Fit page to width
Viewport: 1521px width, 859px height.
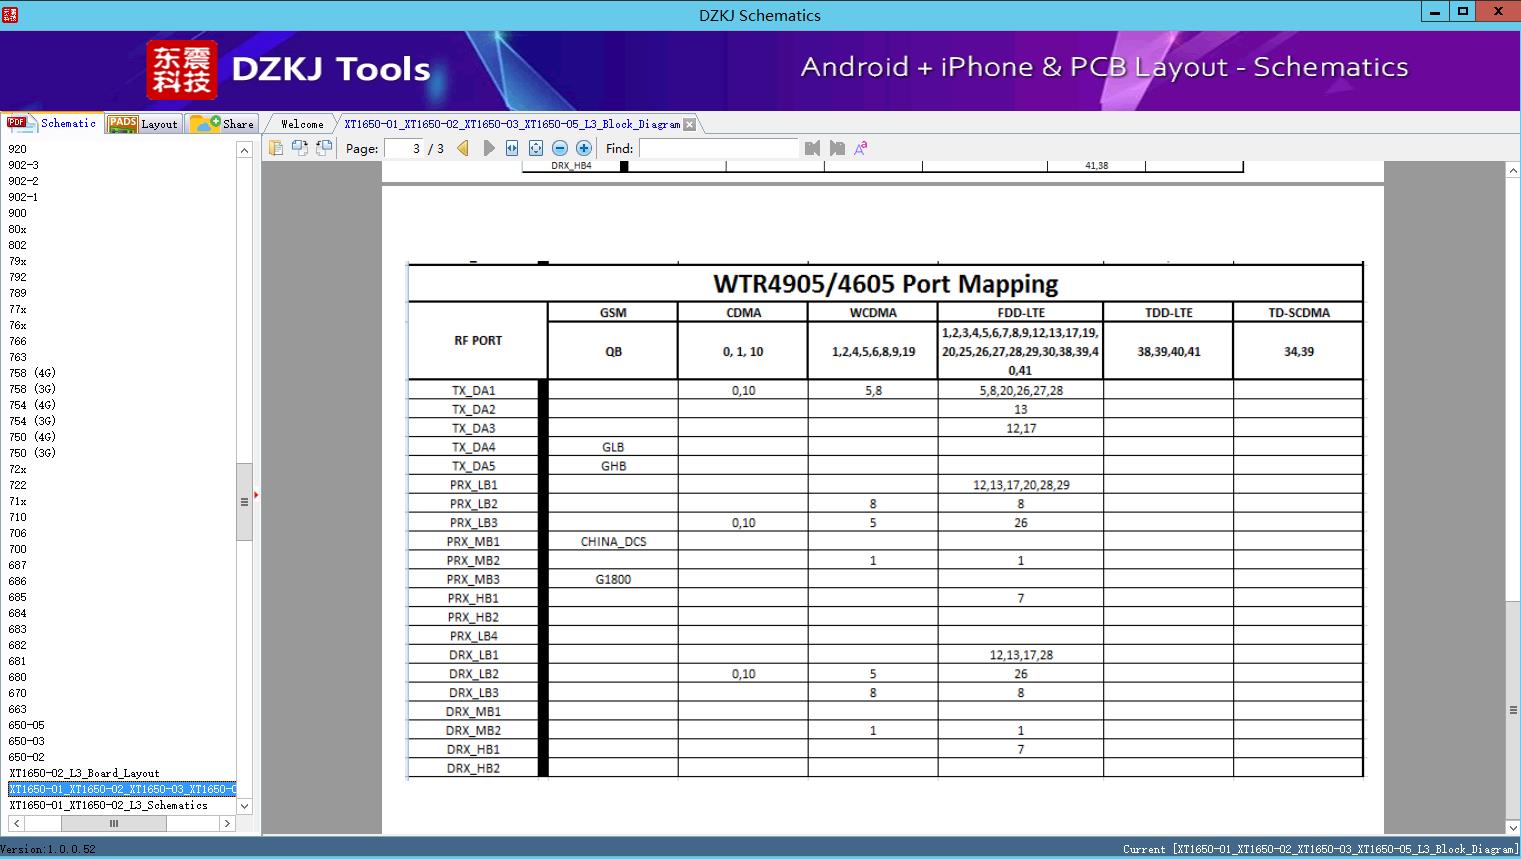click(512, 148)
